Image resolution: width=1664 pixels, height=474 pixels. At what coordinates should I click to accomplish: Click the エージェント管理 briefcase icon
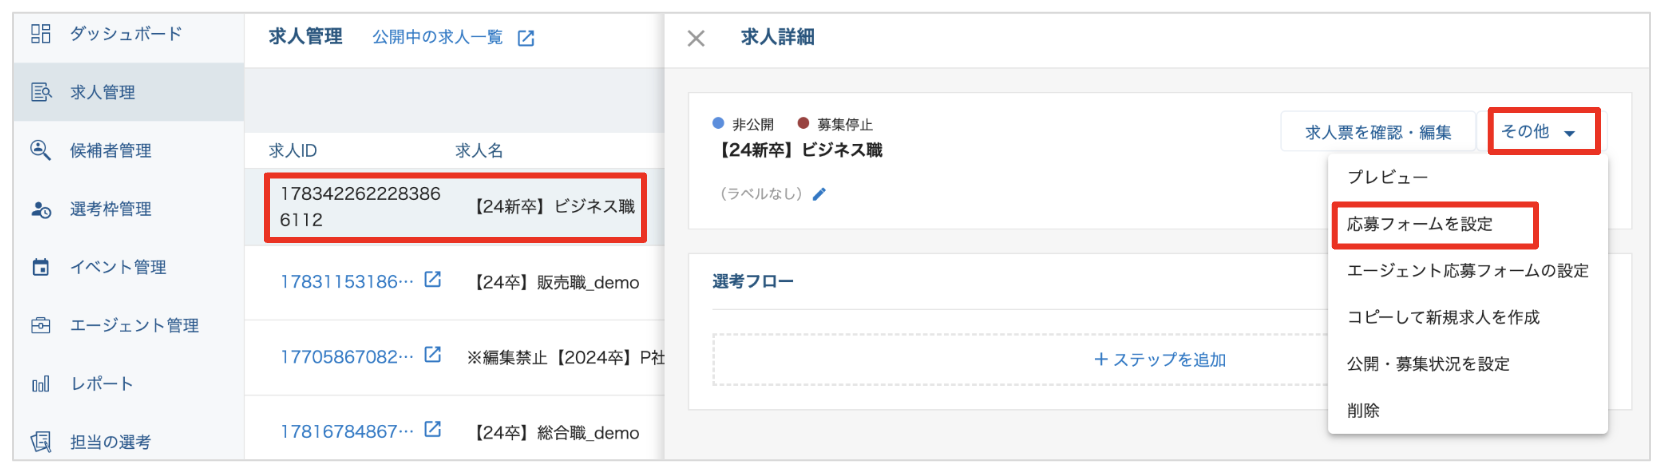pos(40,325)
